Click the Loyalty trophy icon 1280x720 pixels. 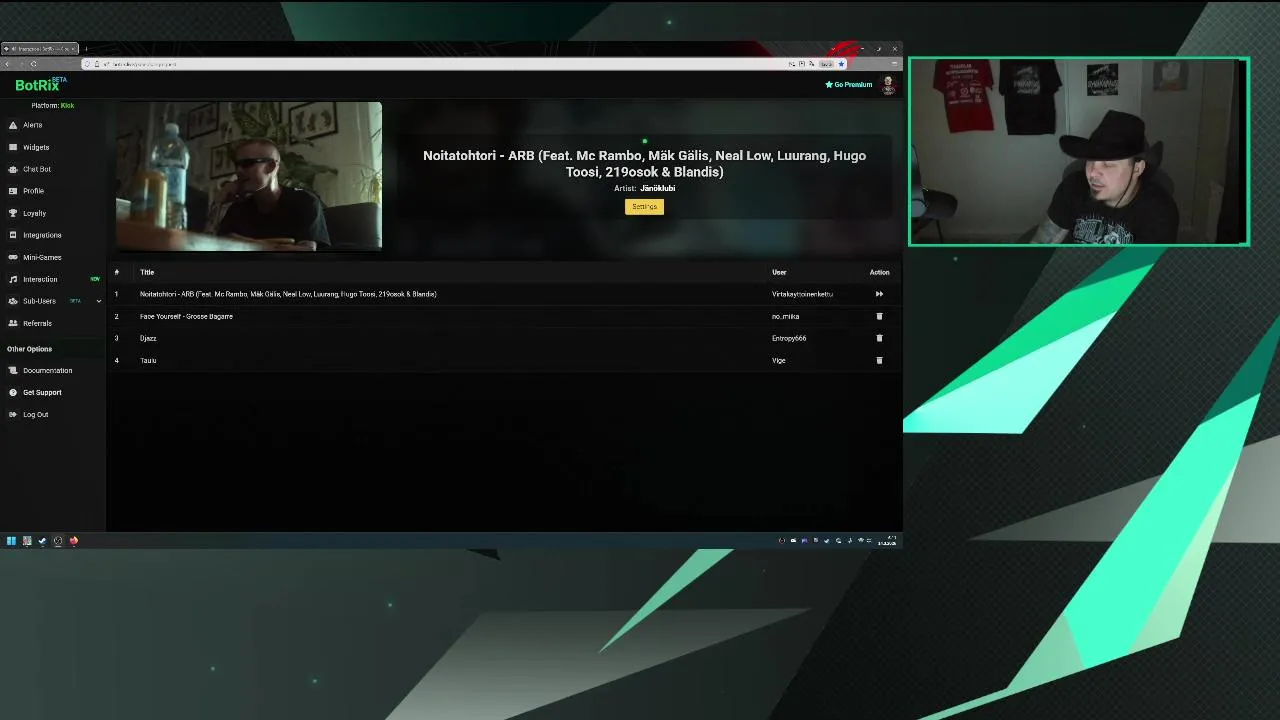[13, 213]
